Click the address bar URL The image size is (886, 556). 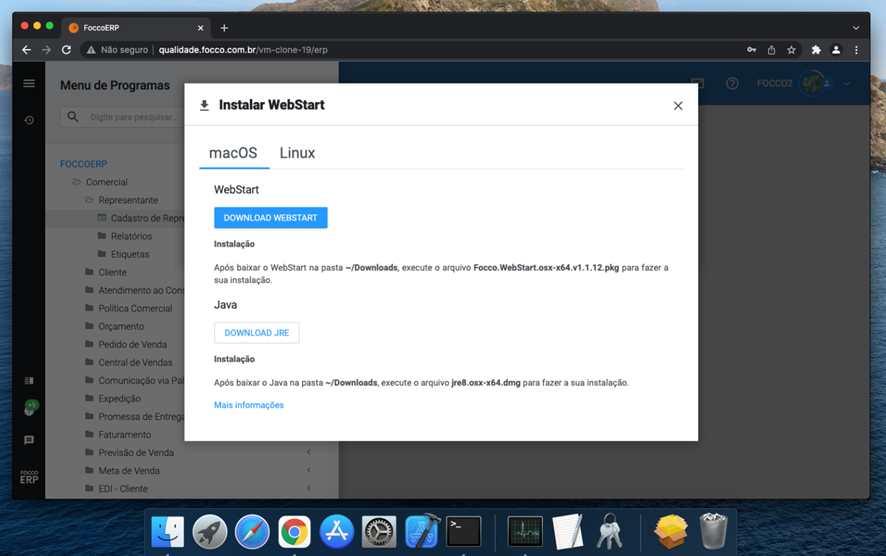point(243,50)
